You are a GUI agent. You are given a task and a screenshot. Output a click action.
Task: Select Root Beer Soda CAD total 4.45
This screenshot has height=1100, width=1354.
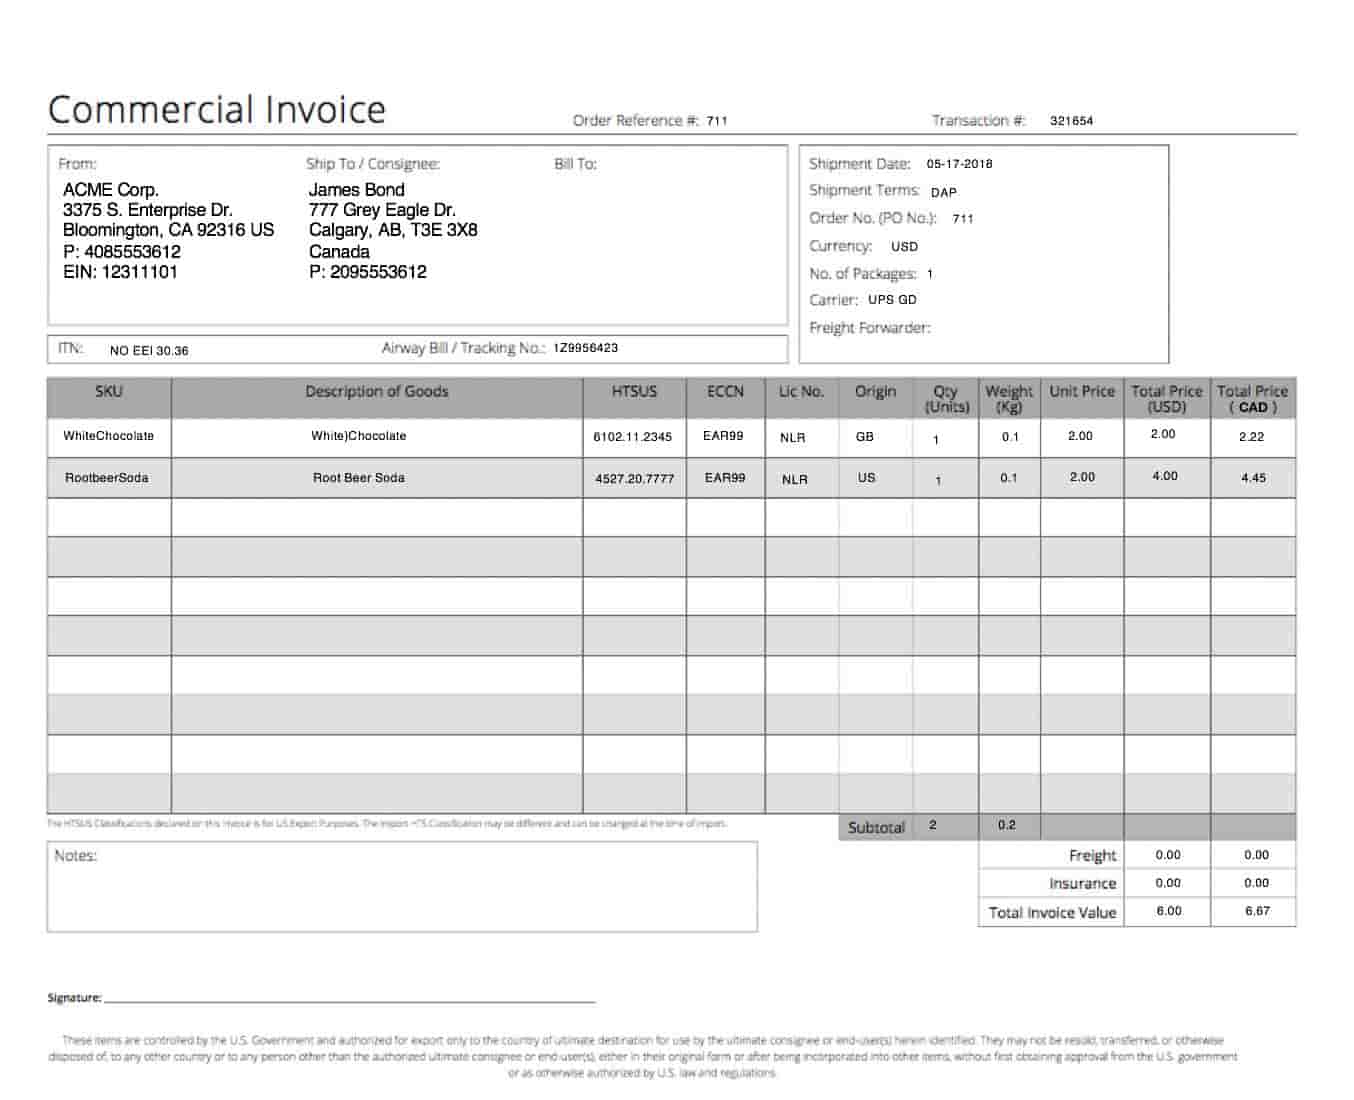(1253, 478)
